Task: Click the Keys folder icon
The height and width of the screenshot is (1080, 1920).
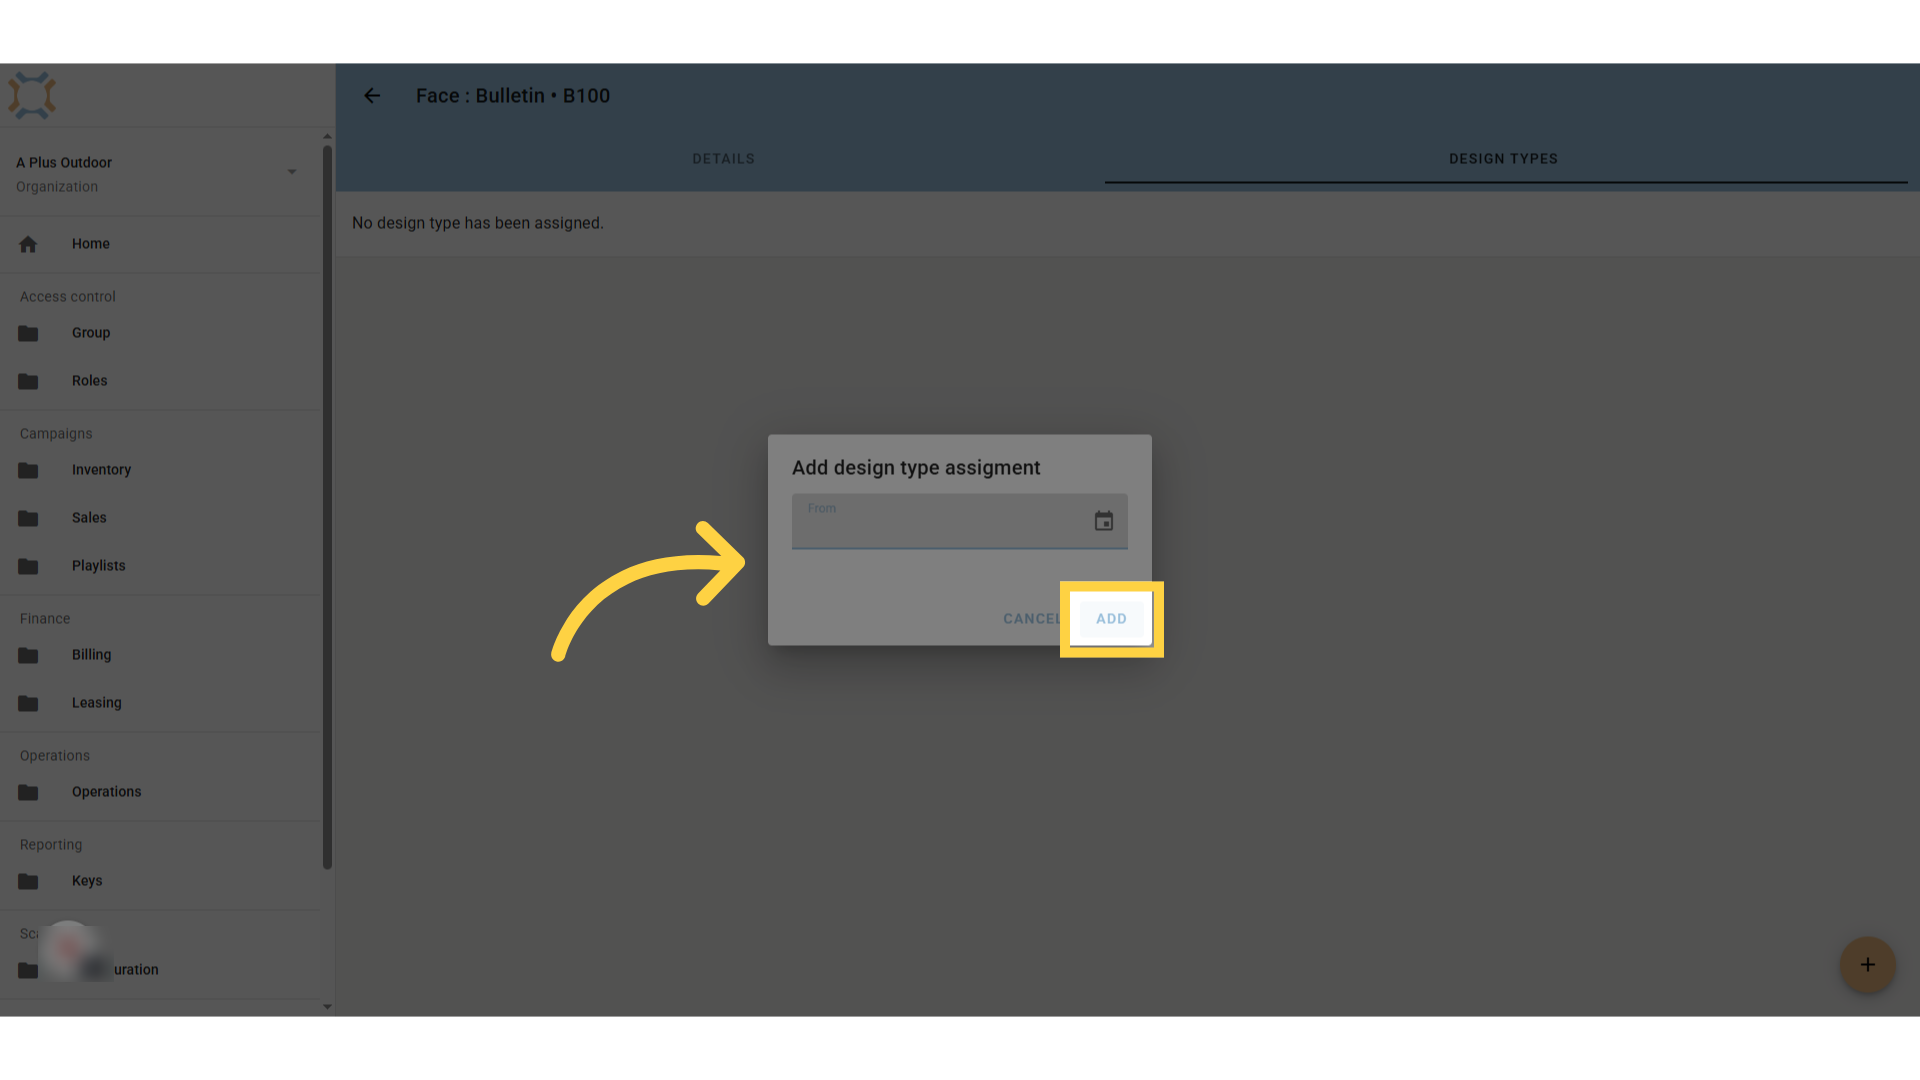Action: (28, 881)
